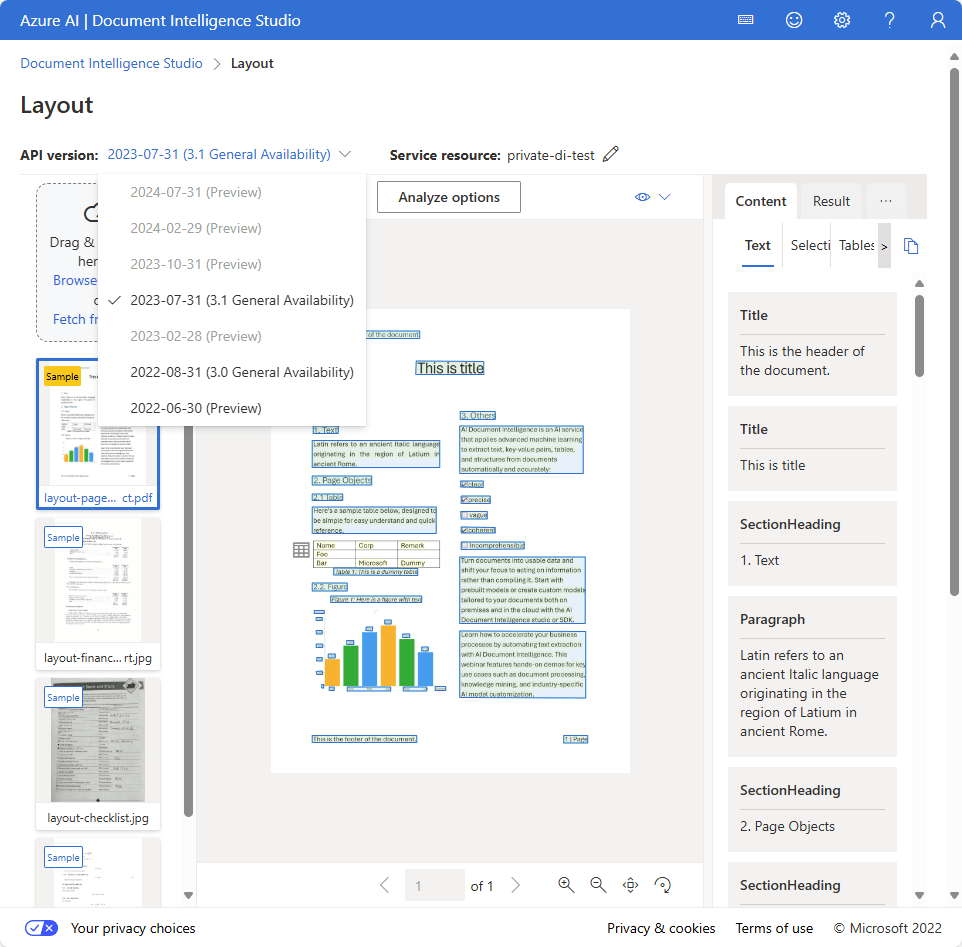Click the content panel scrollbar thumb
962x947 pixels.
click(x=919, y=335)
